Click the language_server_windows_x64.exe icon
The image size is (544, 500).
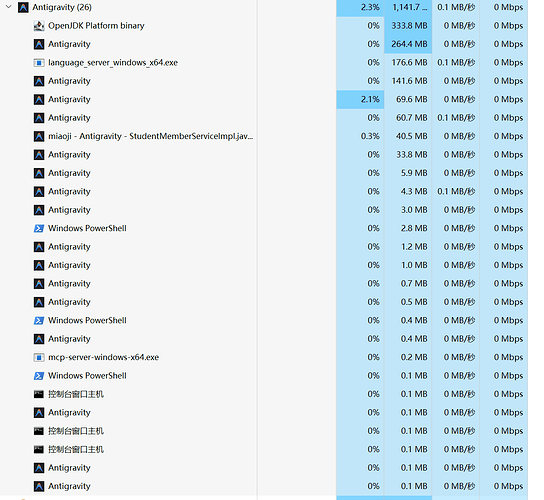(39, 63)
